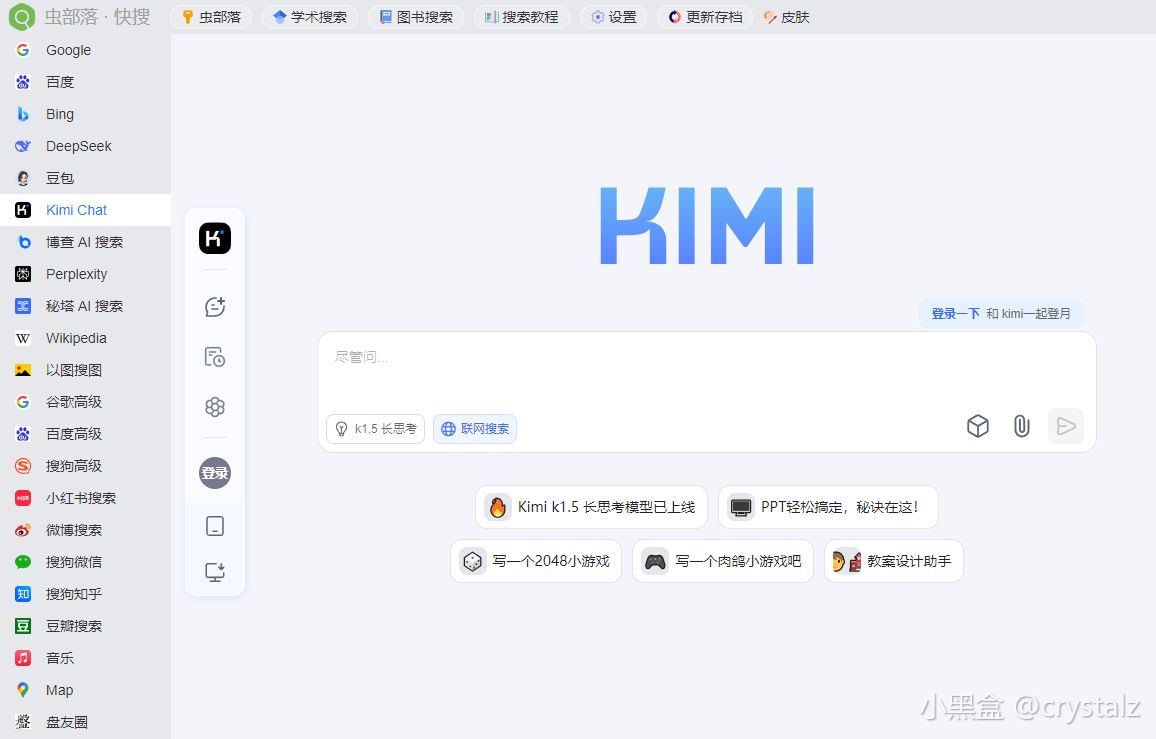Select 谷歌高级 in the sidebar

tap(86, 402)
